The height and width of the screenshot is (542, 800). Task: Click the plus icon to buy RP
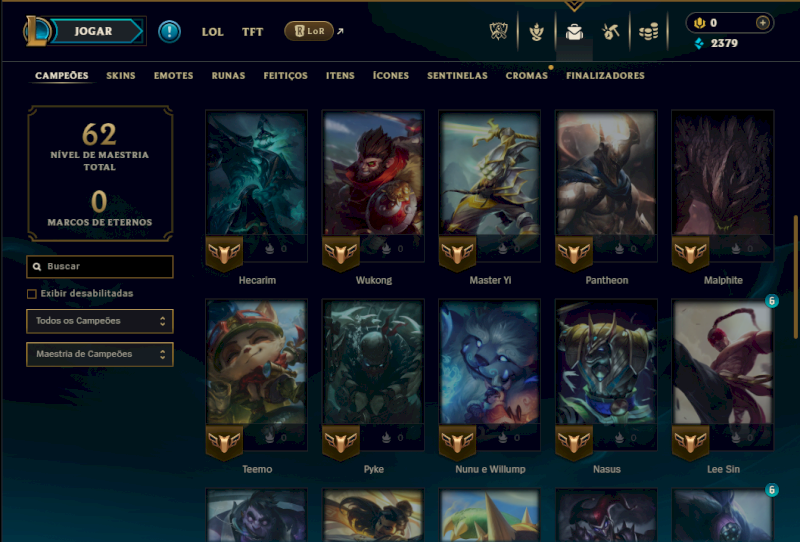(x=762, y=22)
